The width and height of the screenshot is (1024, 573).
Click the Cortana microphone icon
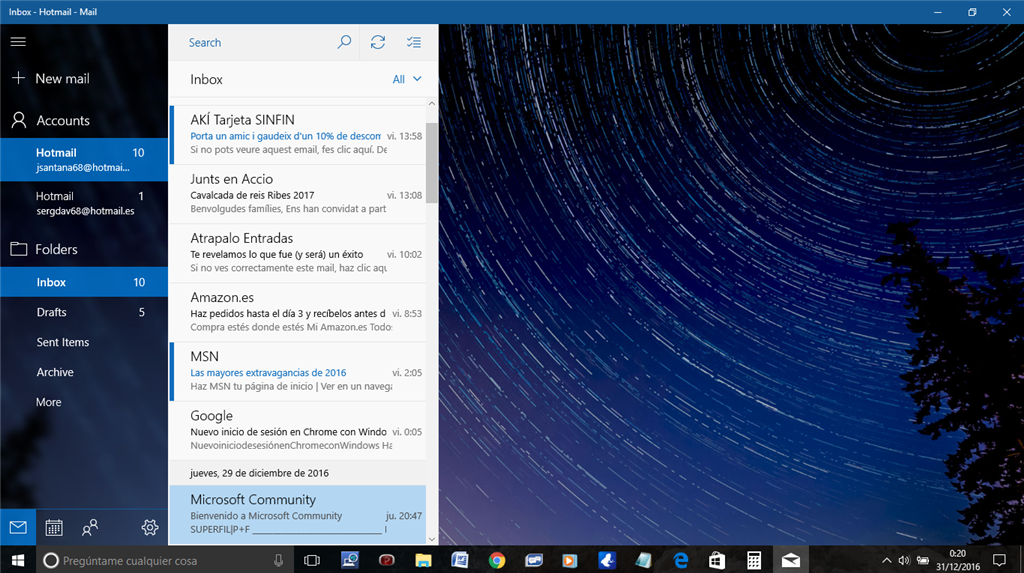[x=278, y=560]
